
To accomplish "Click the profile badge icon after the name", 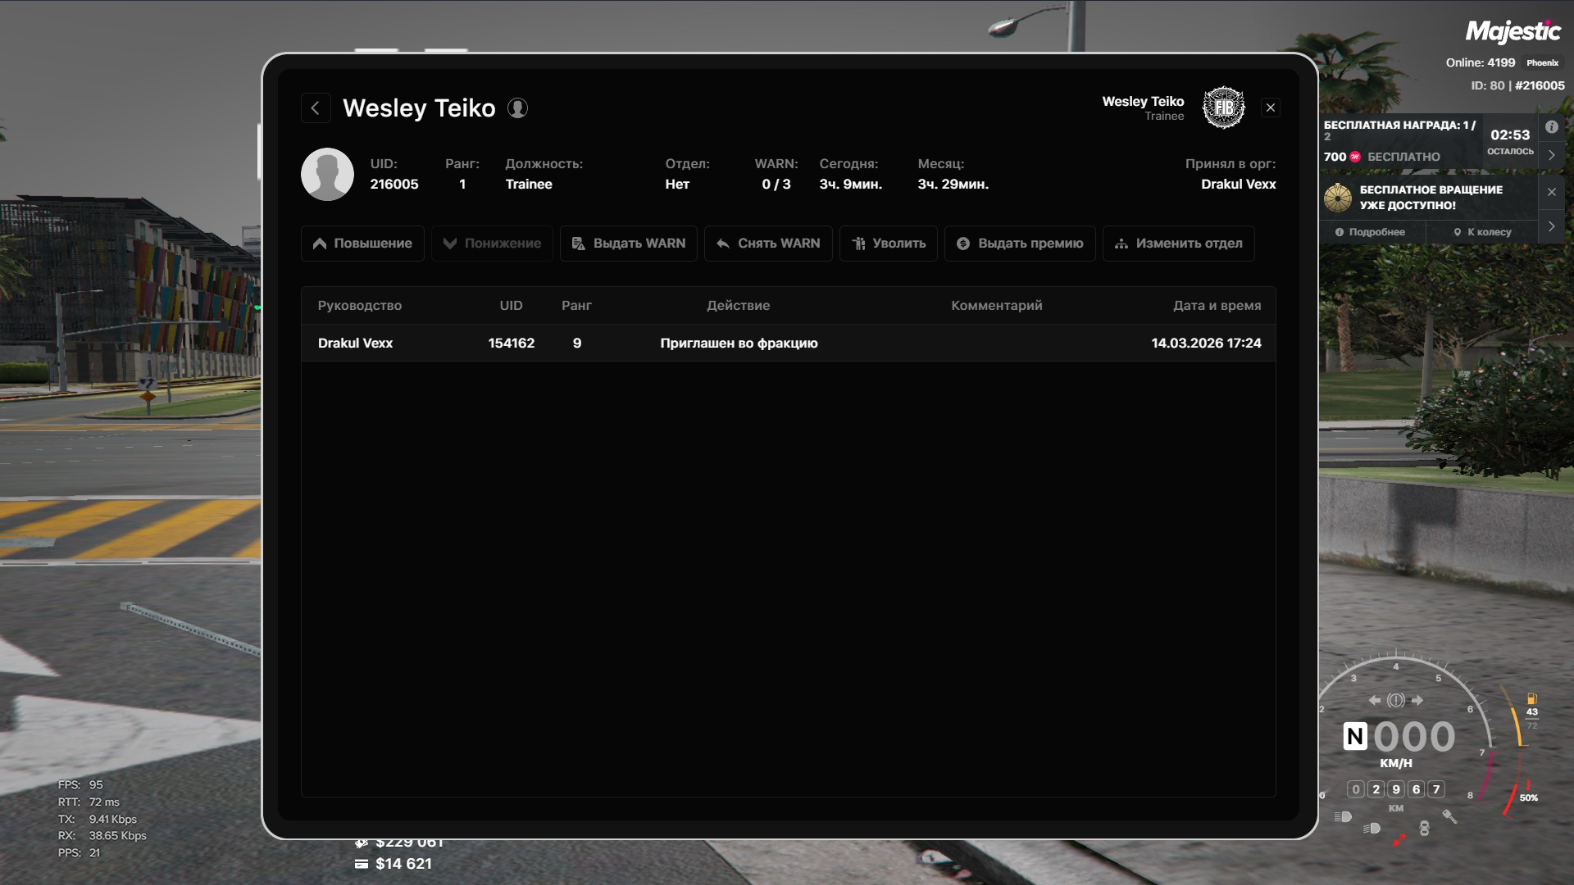I will (x=517, y=108).
